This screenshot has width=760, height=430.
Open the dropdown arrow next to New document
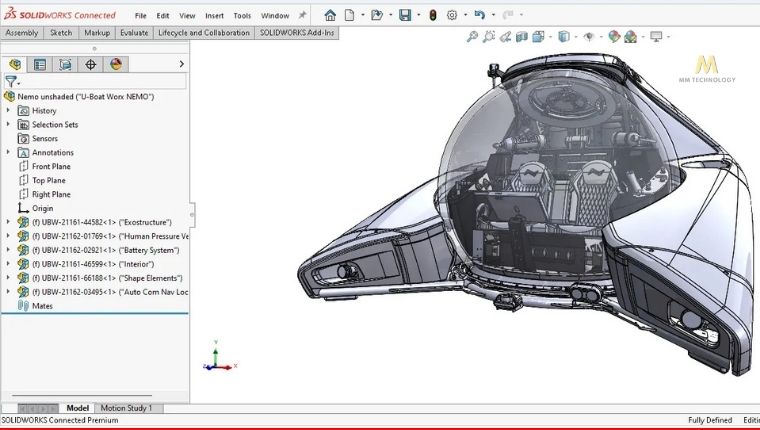click(x=363, y=15)
